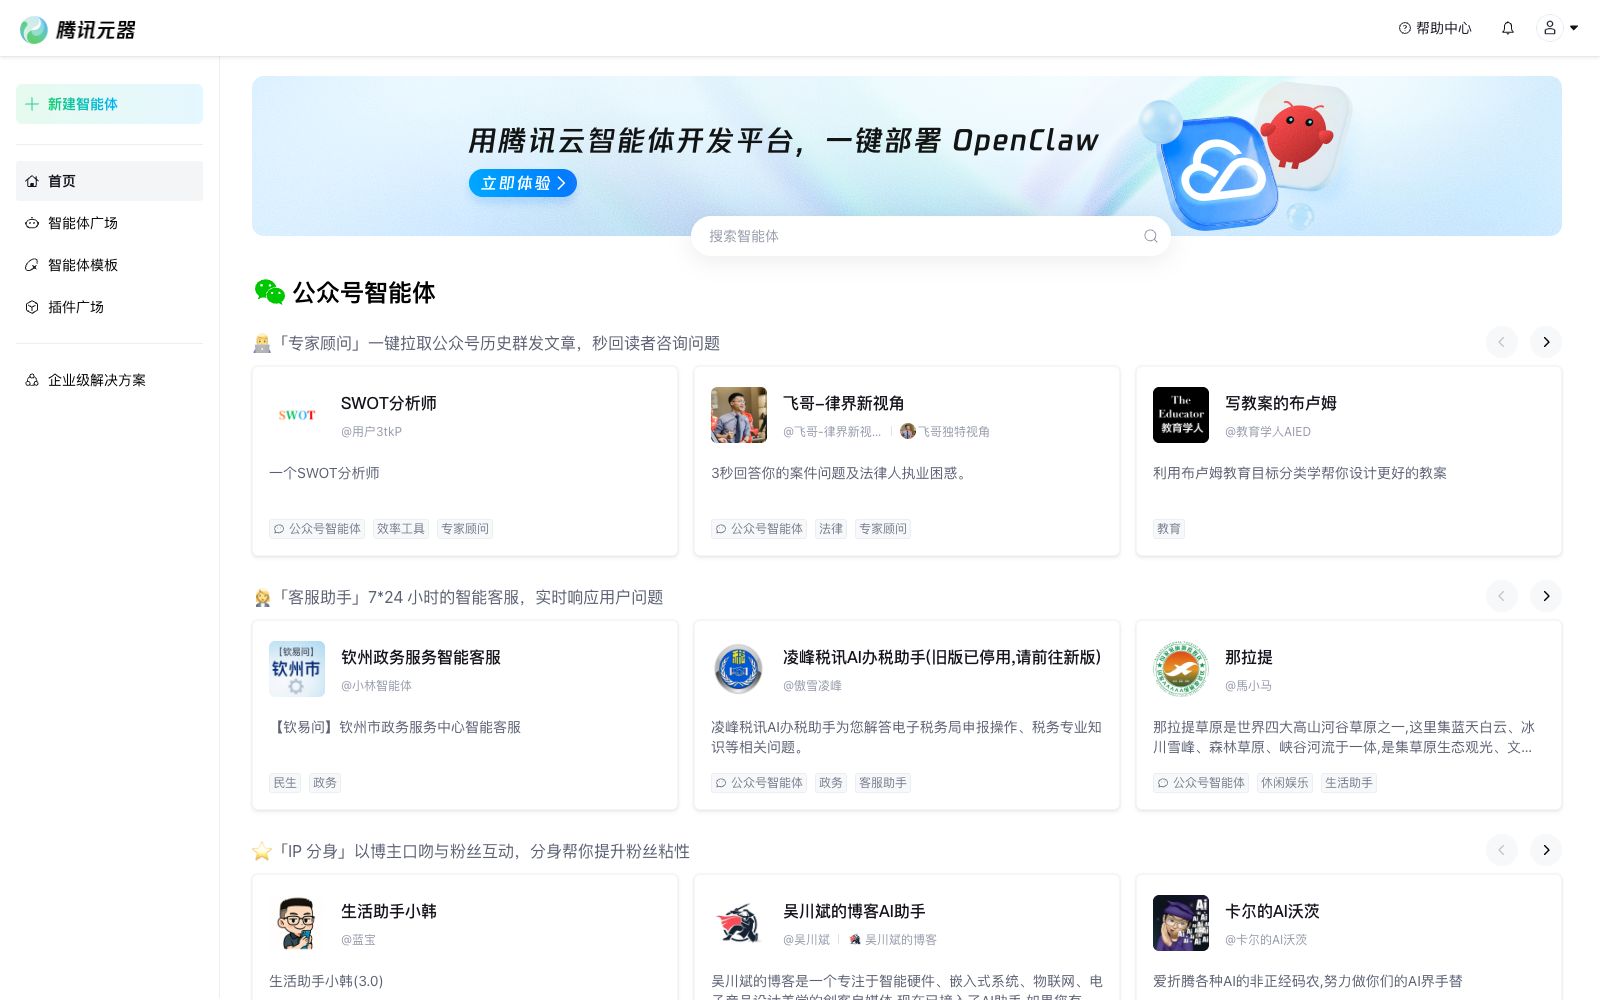
Task: Open SWOT分析师 card title
Action: (x=389, y=403)
